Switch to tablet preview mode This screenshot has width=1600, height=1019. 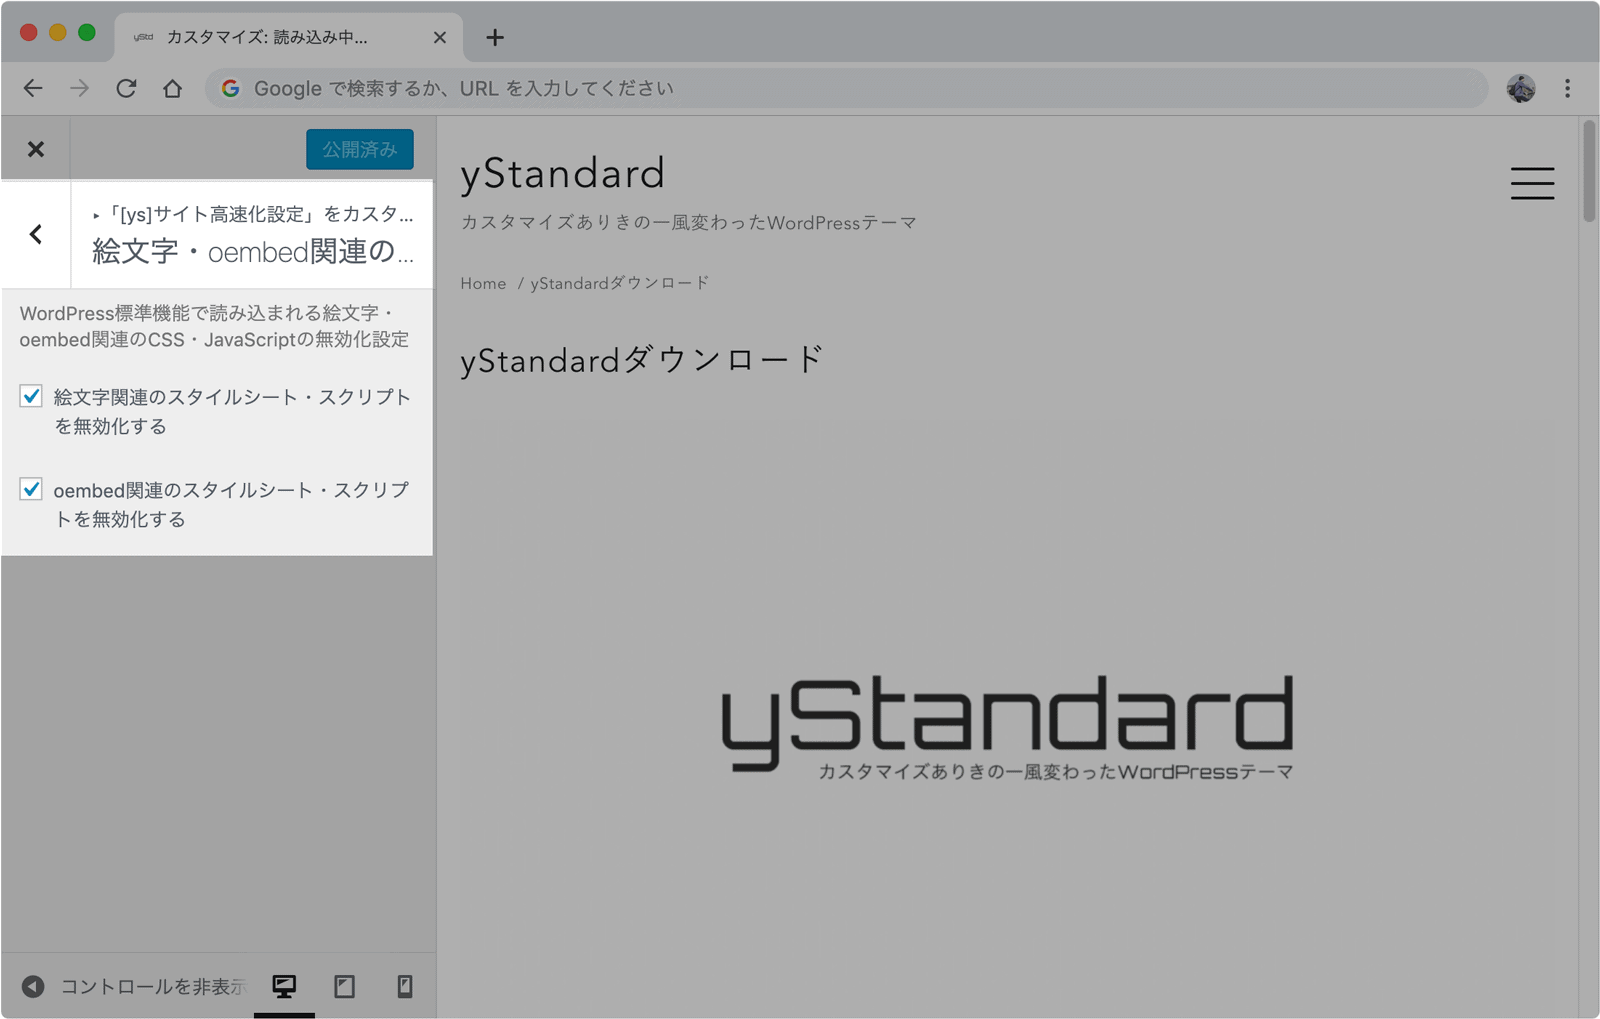(x=345, y=987)
